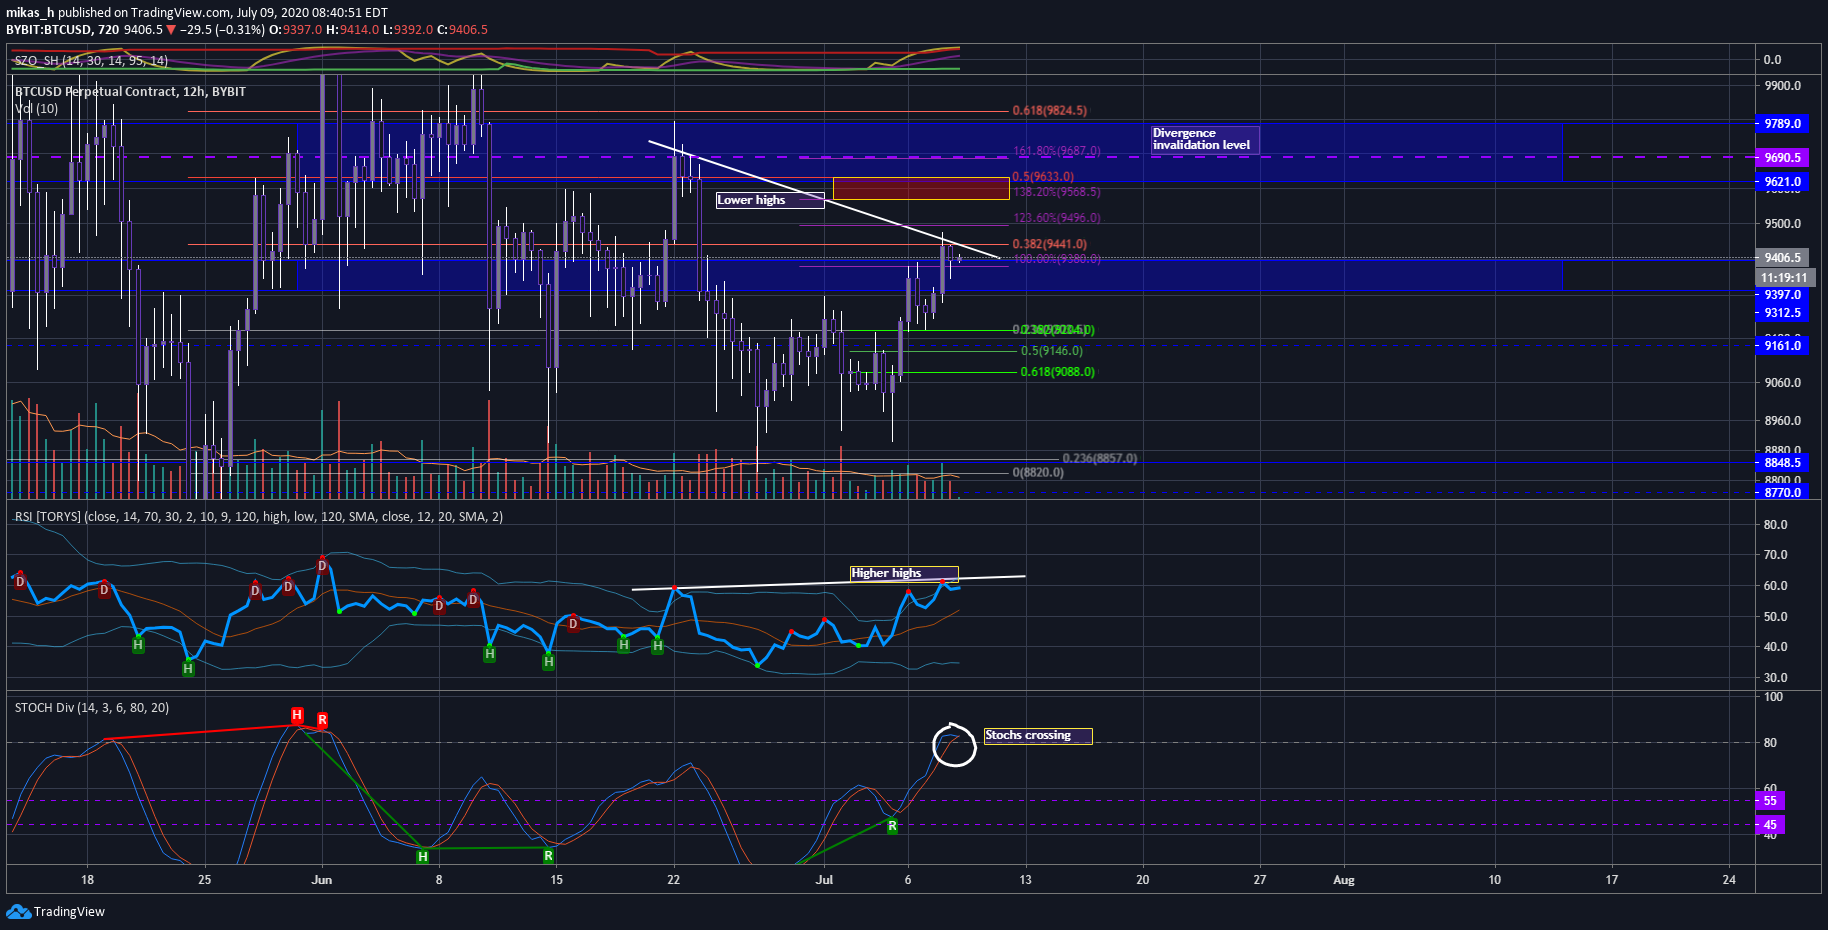Viewport: 1828px width, 930px height.
Task: Select the 0.5(9633.0) Fibonacci label
Action: click(x=1043, y=177)
